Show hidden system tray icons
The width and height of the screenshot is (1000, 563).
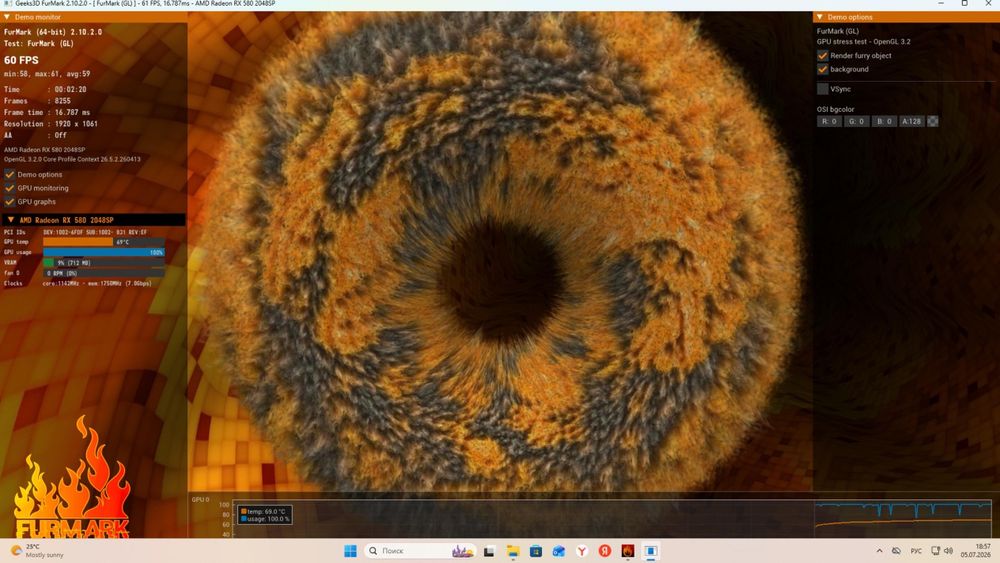[x=879, y=551]
